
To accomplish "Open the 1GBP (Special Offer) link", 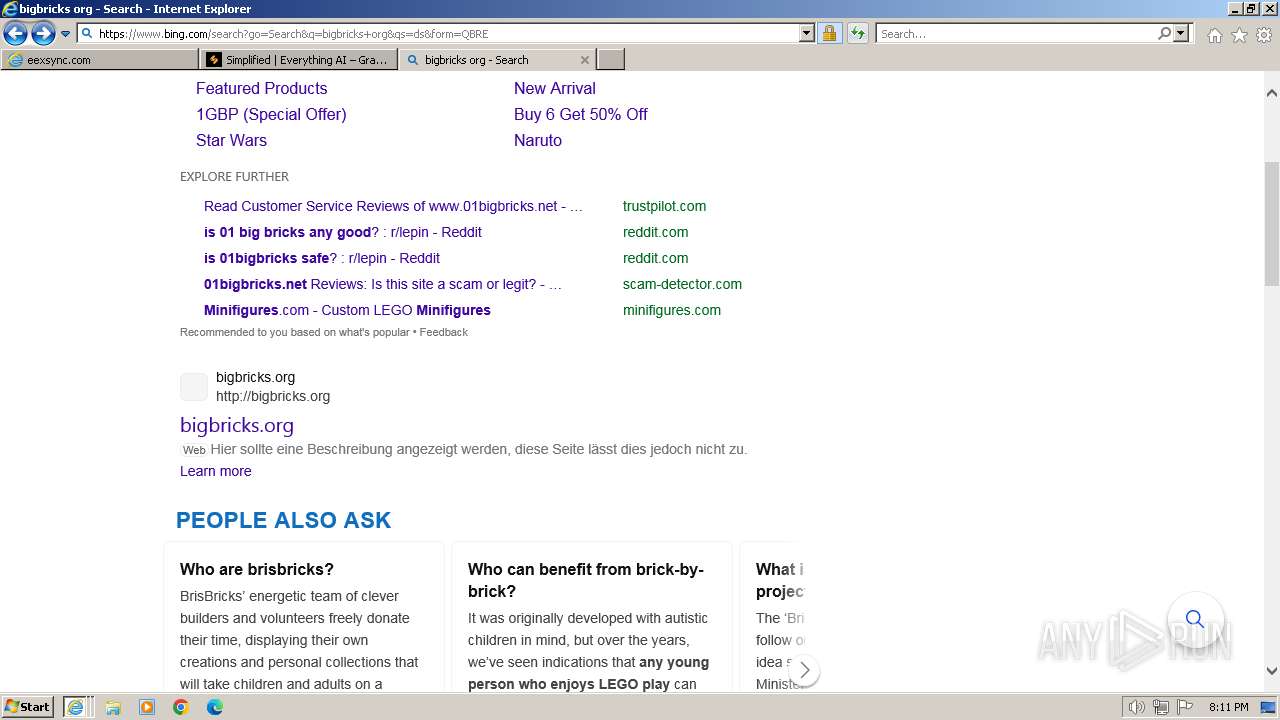I will 271,114.
